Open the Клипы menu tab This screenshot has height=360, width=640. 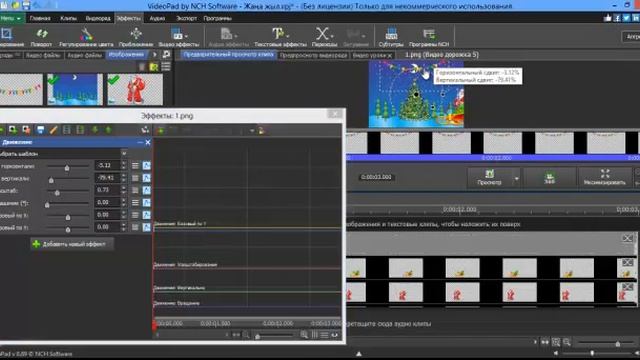(x=68, y=18)
